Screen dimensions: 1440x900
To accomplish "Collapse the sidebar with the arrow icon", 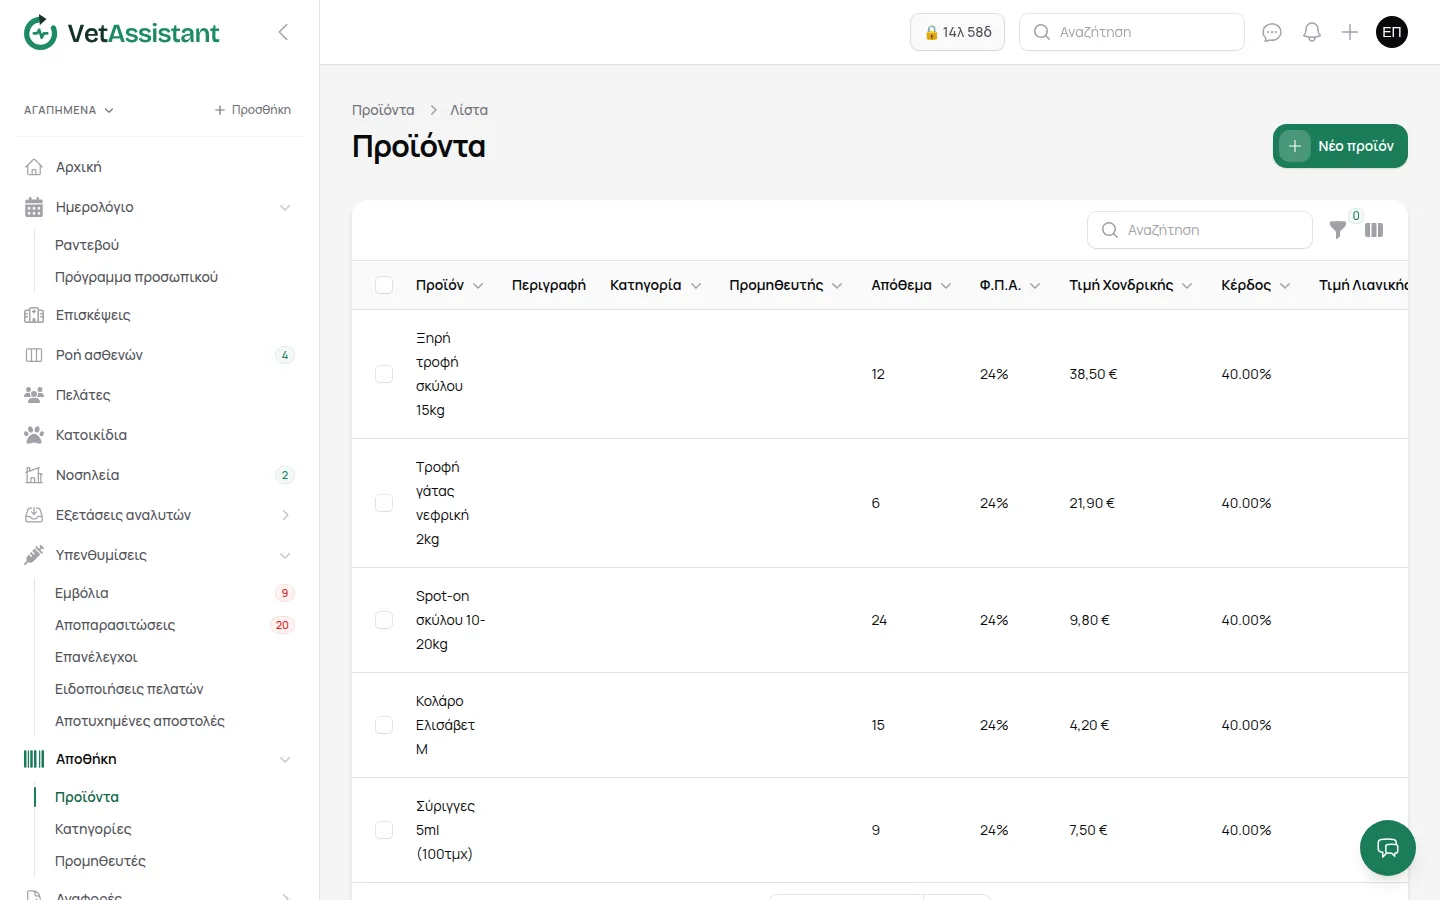I will click(x=283, y=32).
